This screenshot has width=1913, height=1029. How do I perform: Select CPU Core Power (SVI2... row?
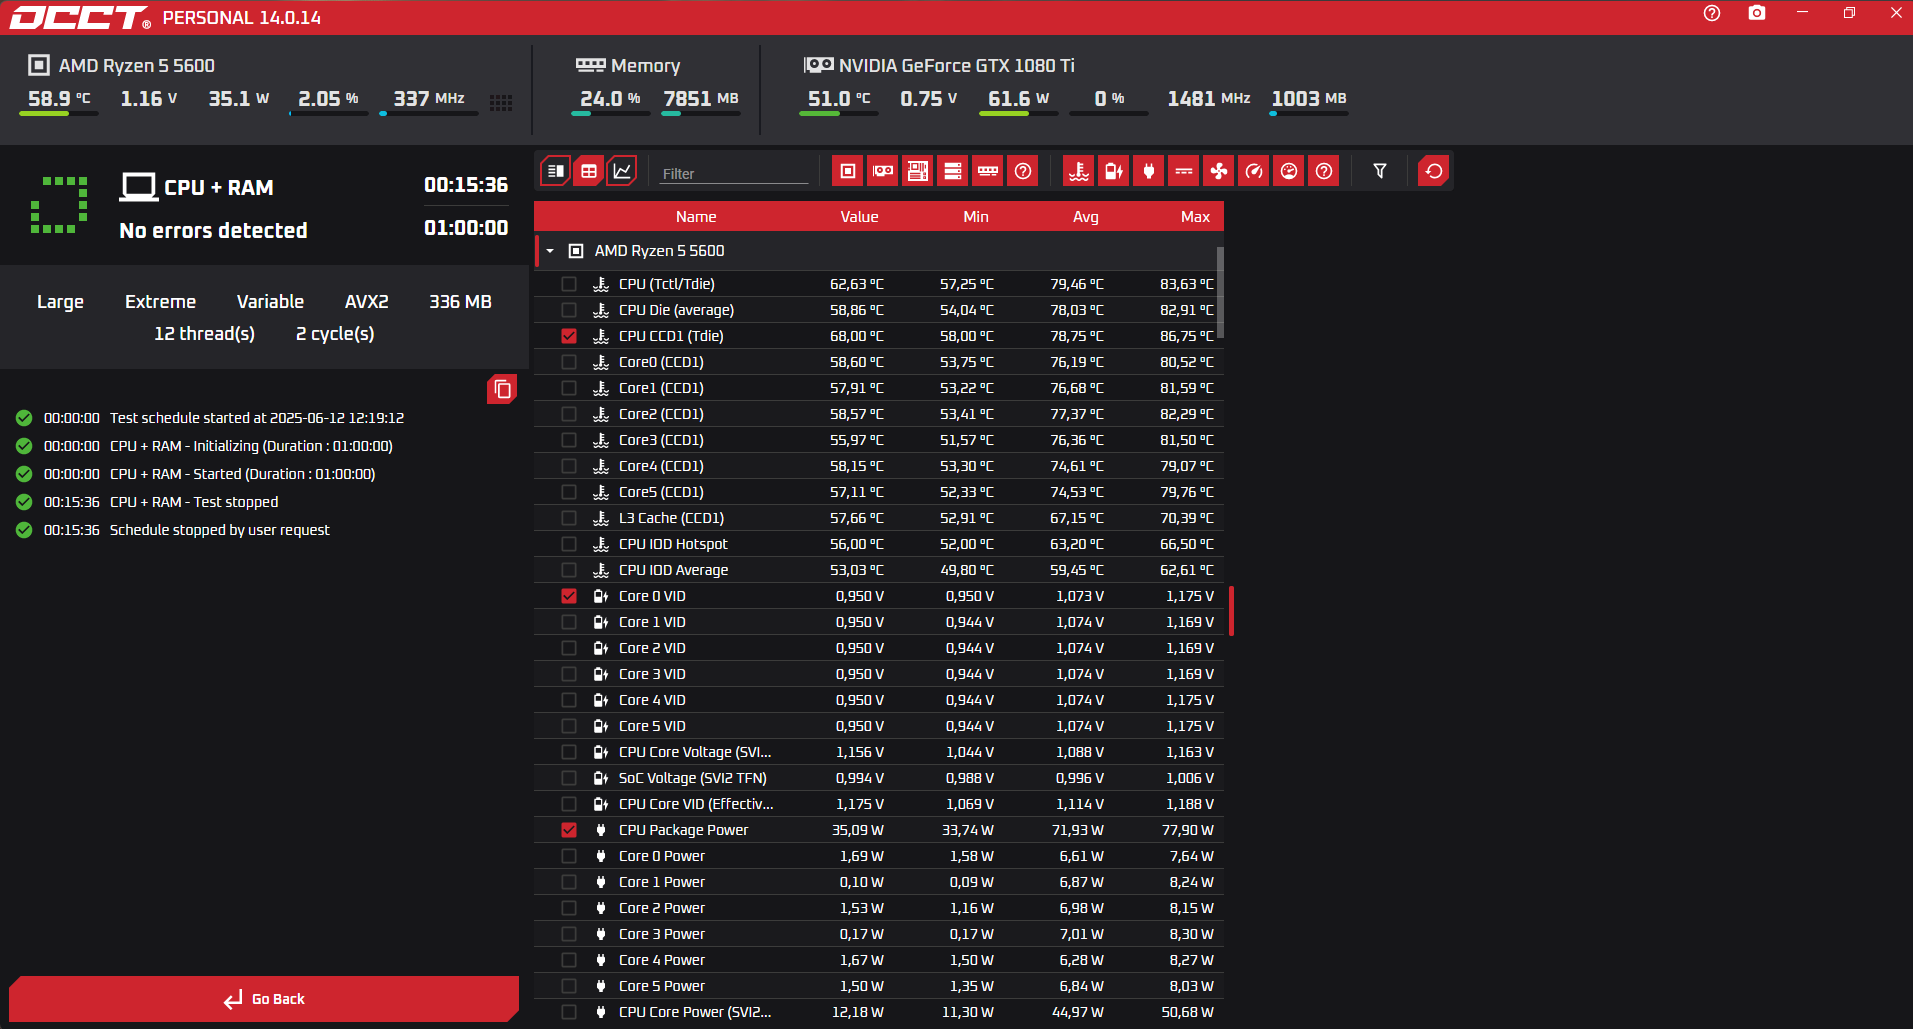(878, 1012)
